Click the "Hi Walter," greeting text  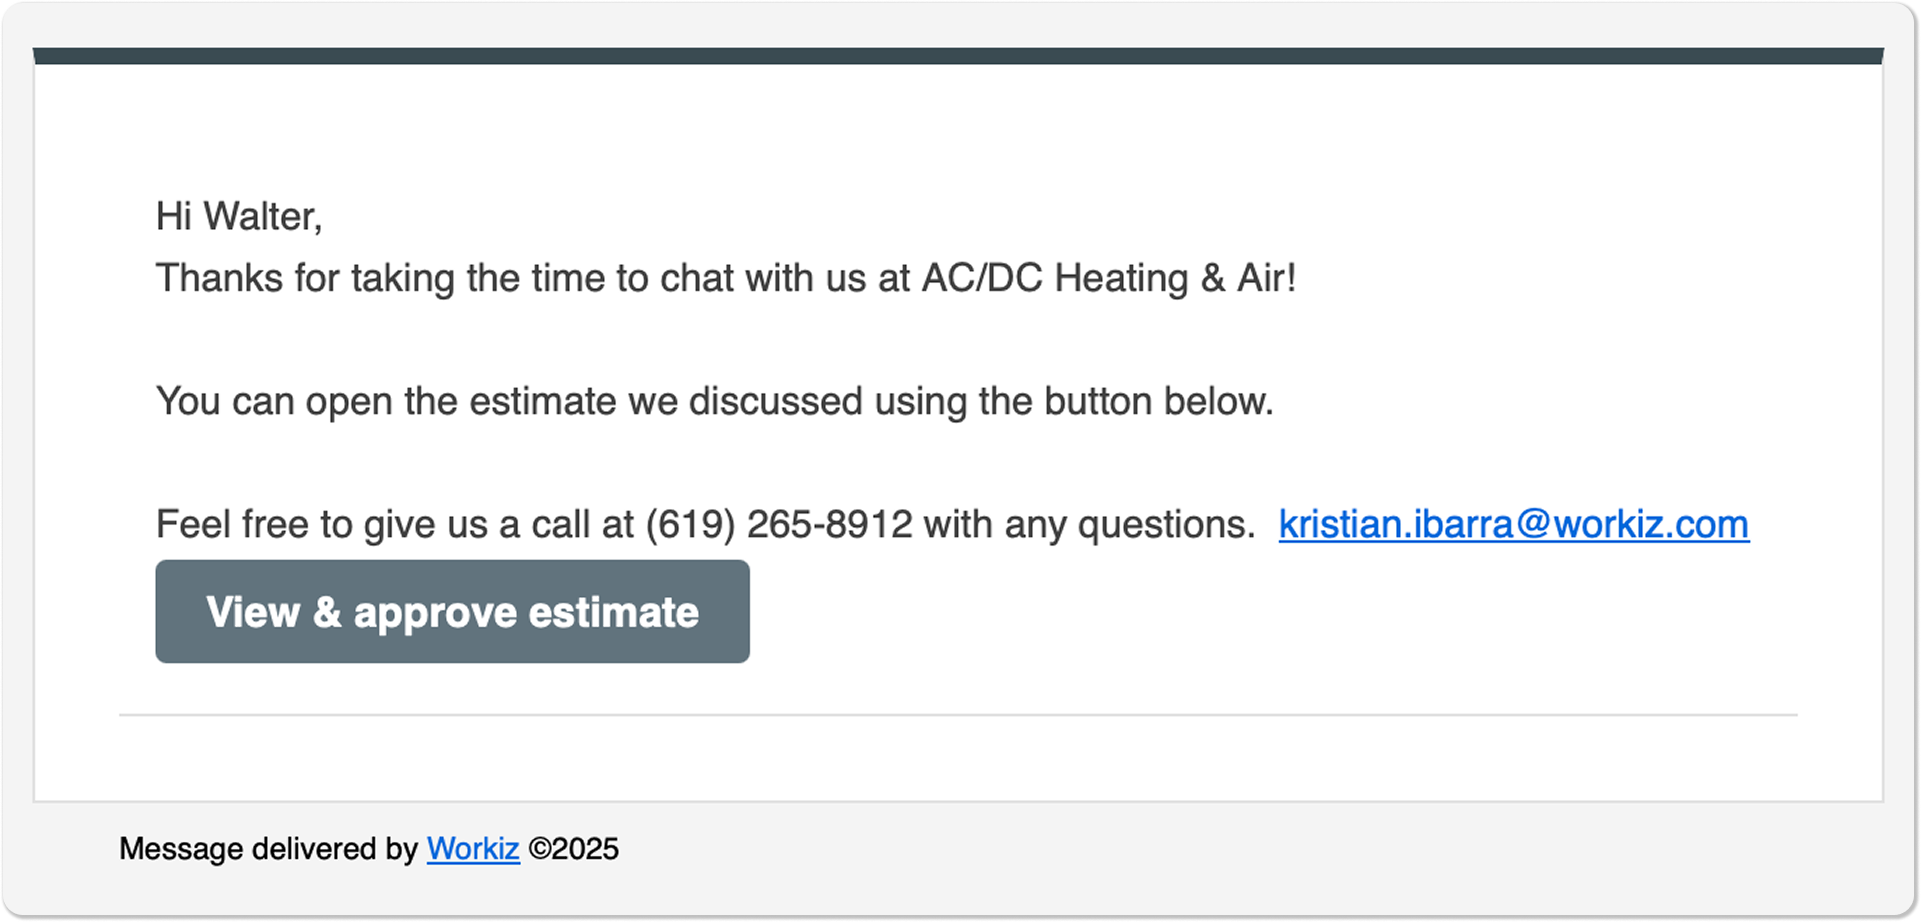point(239,216)
